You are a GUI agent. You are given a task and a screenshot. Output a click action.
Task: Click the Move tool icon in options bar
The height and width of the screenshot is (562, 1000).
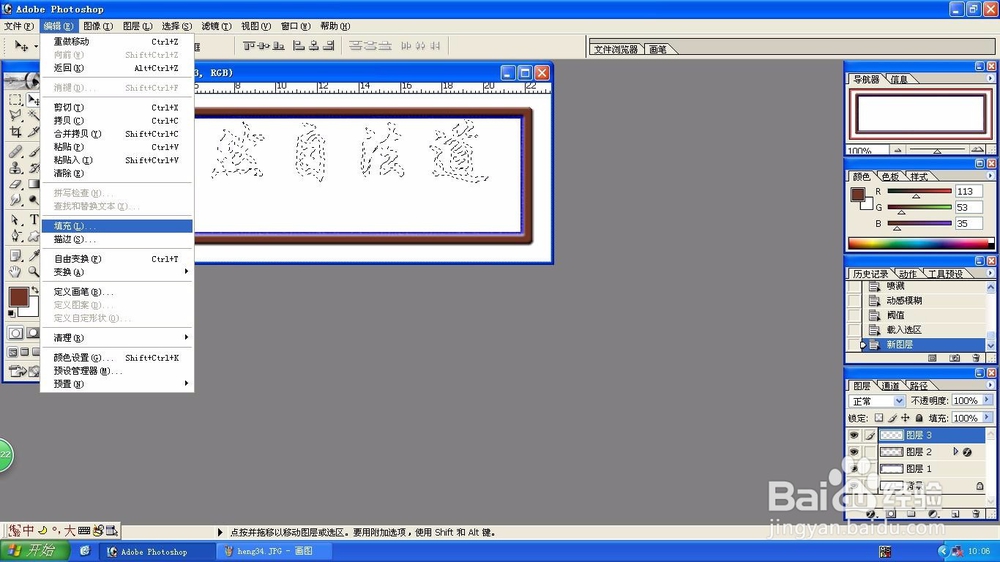pos(22,46)
